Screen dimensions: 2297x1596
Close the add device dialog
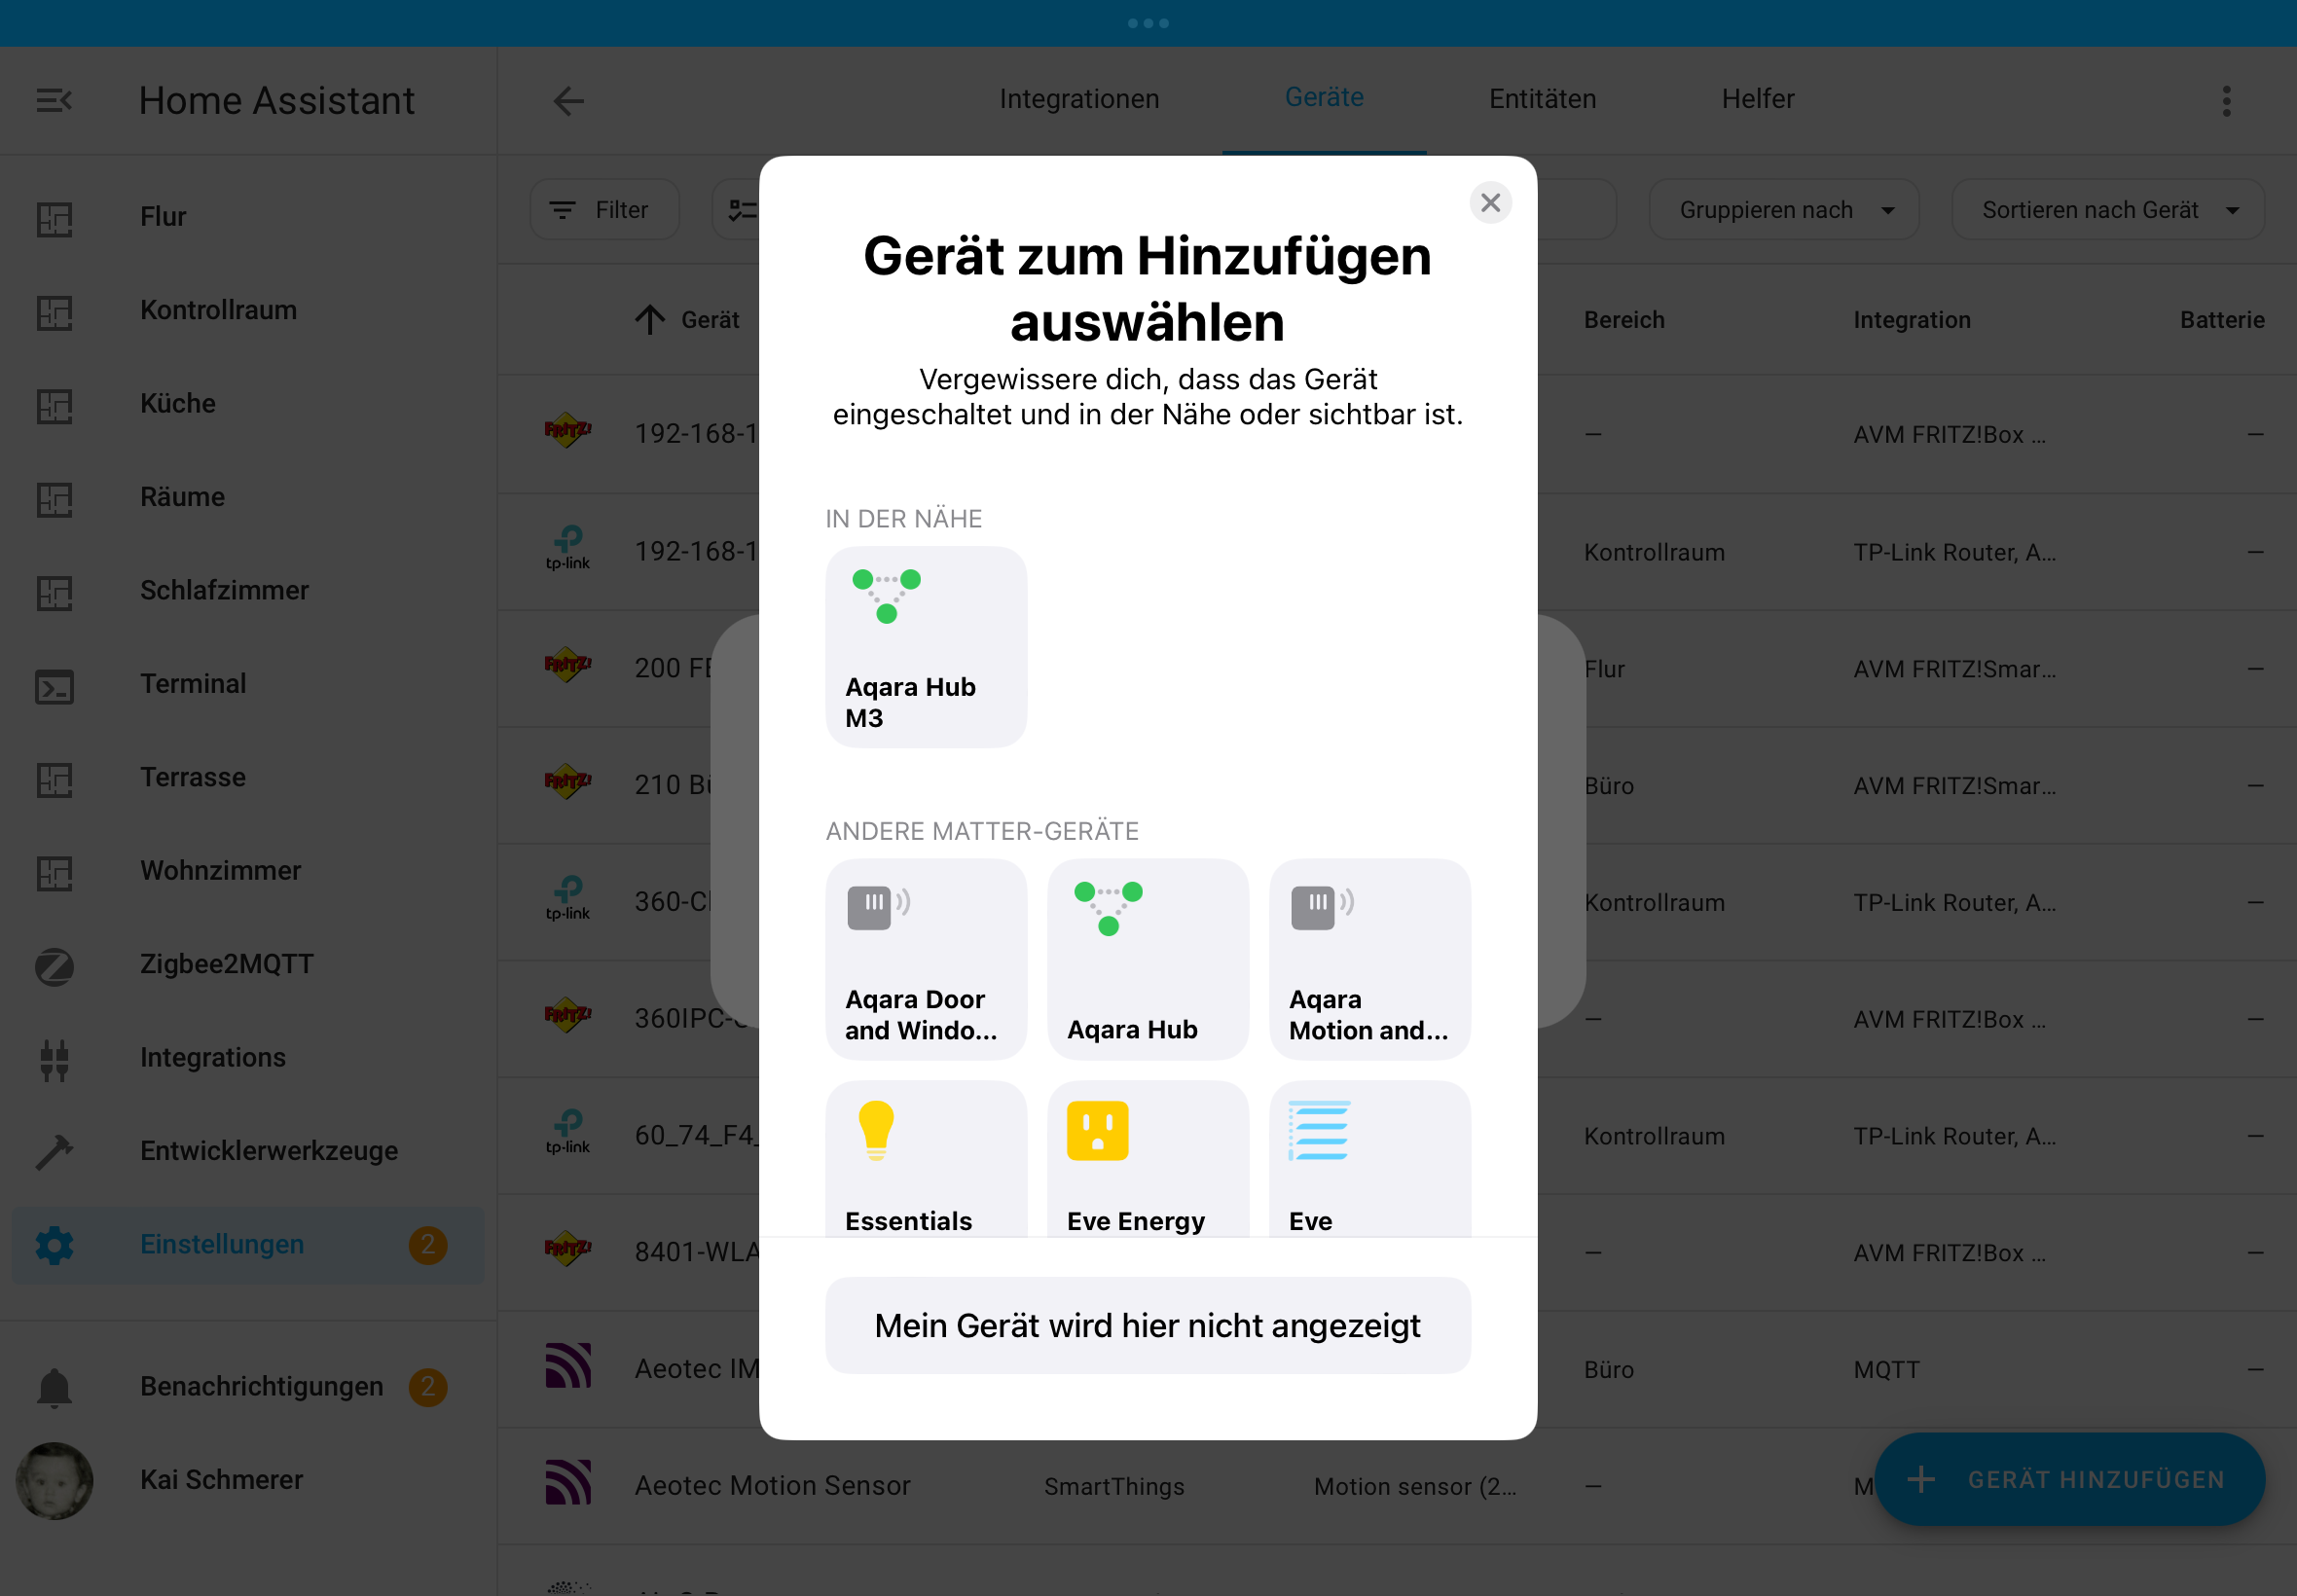point(1490,203)
